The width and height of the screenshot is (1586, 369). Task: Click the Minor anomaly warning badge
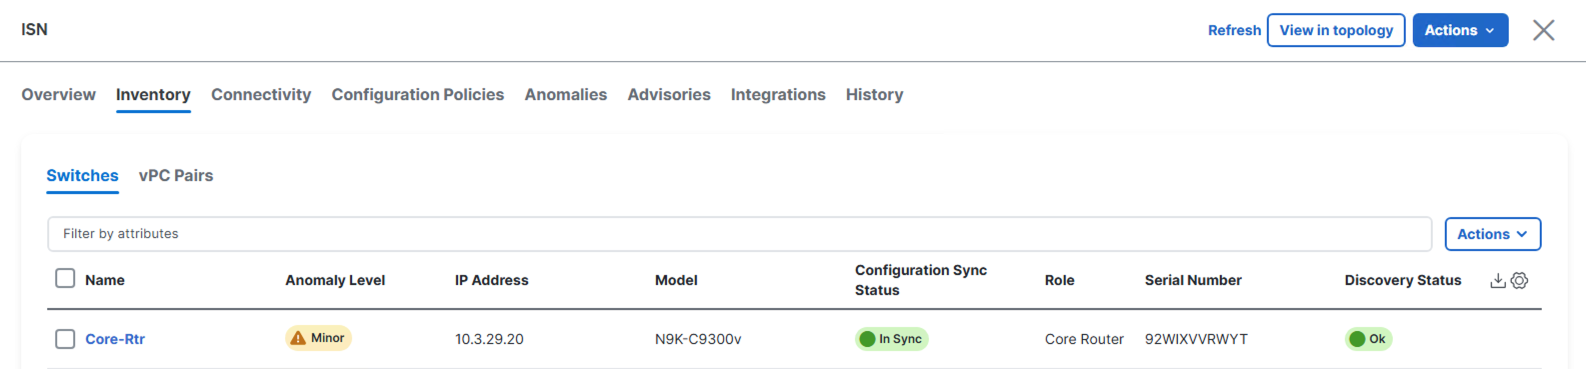tap(318, 338)
